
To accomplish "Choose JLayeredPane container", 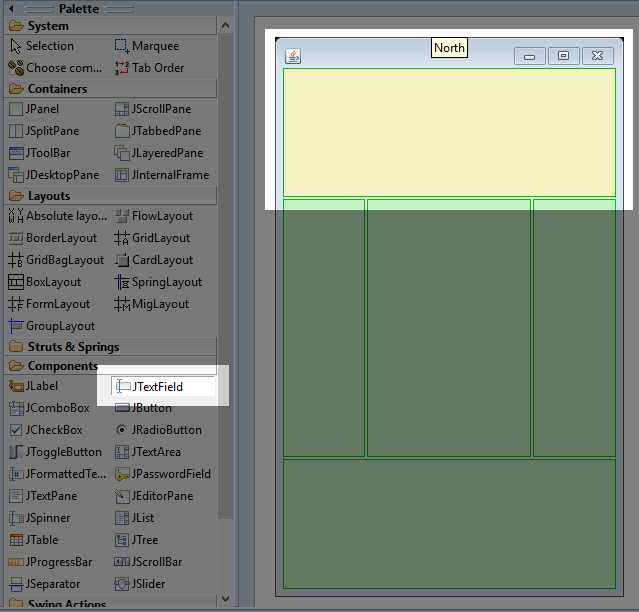I will coord(159,153).
